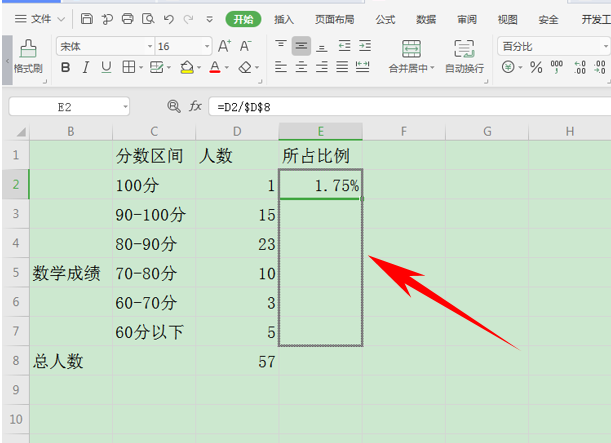Click 合并居中 merge and center

[411, 57]
